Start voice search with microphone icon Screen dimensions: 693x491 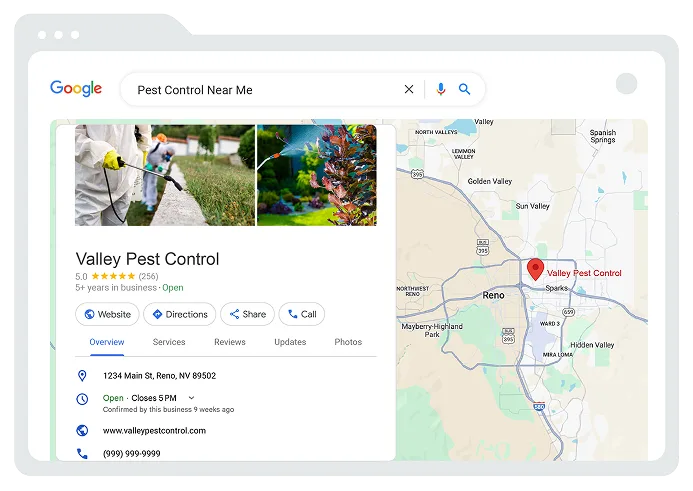pos(440,89)
